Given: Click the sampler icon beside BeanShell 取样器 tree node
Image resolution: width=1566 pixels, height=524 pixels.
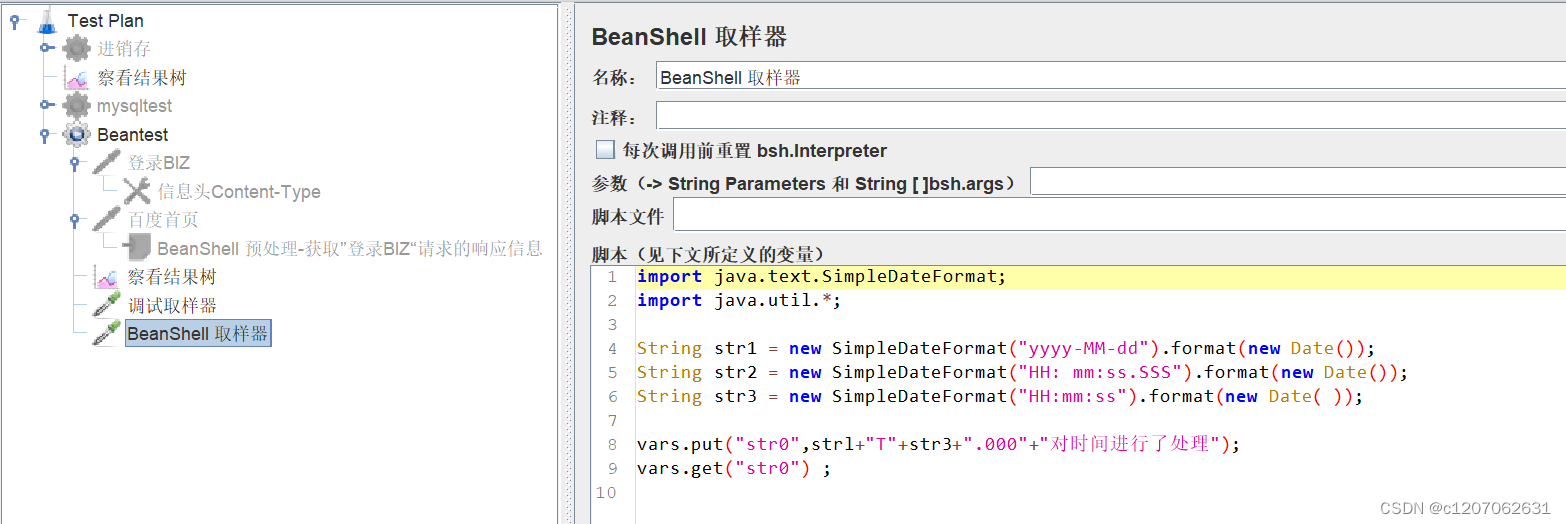Looking at the screenshot, I should coord(106,333).
